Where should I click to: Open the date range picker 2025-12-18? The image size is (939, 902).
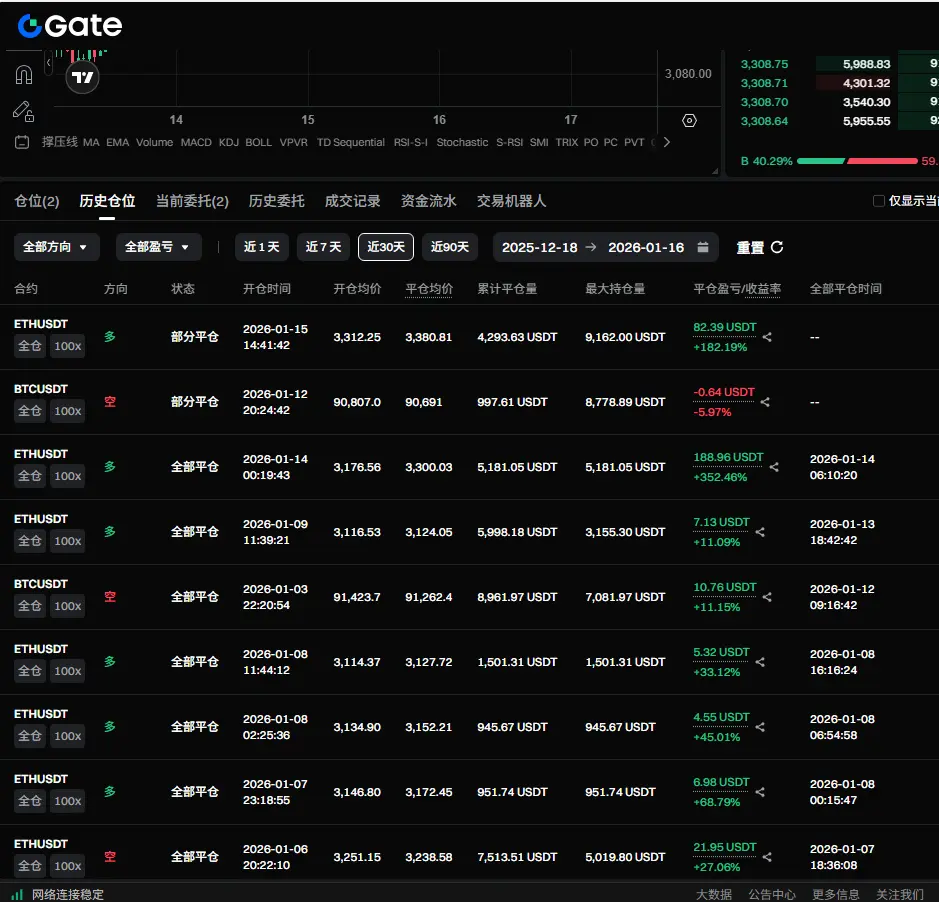point(605,247)
